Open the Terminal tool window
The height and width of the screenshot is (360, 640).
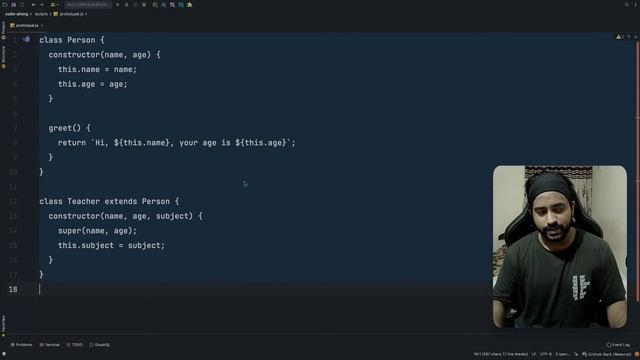50,345
